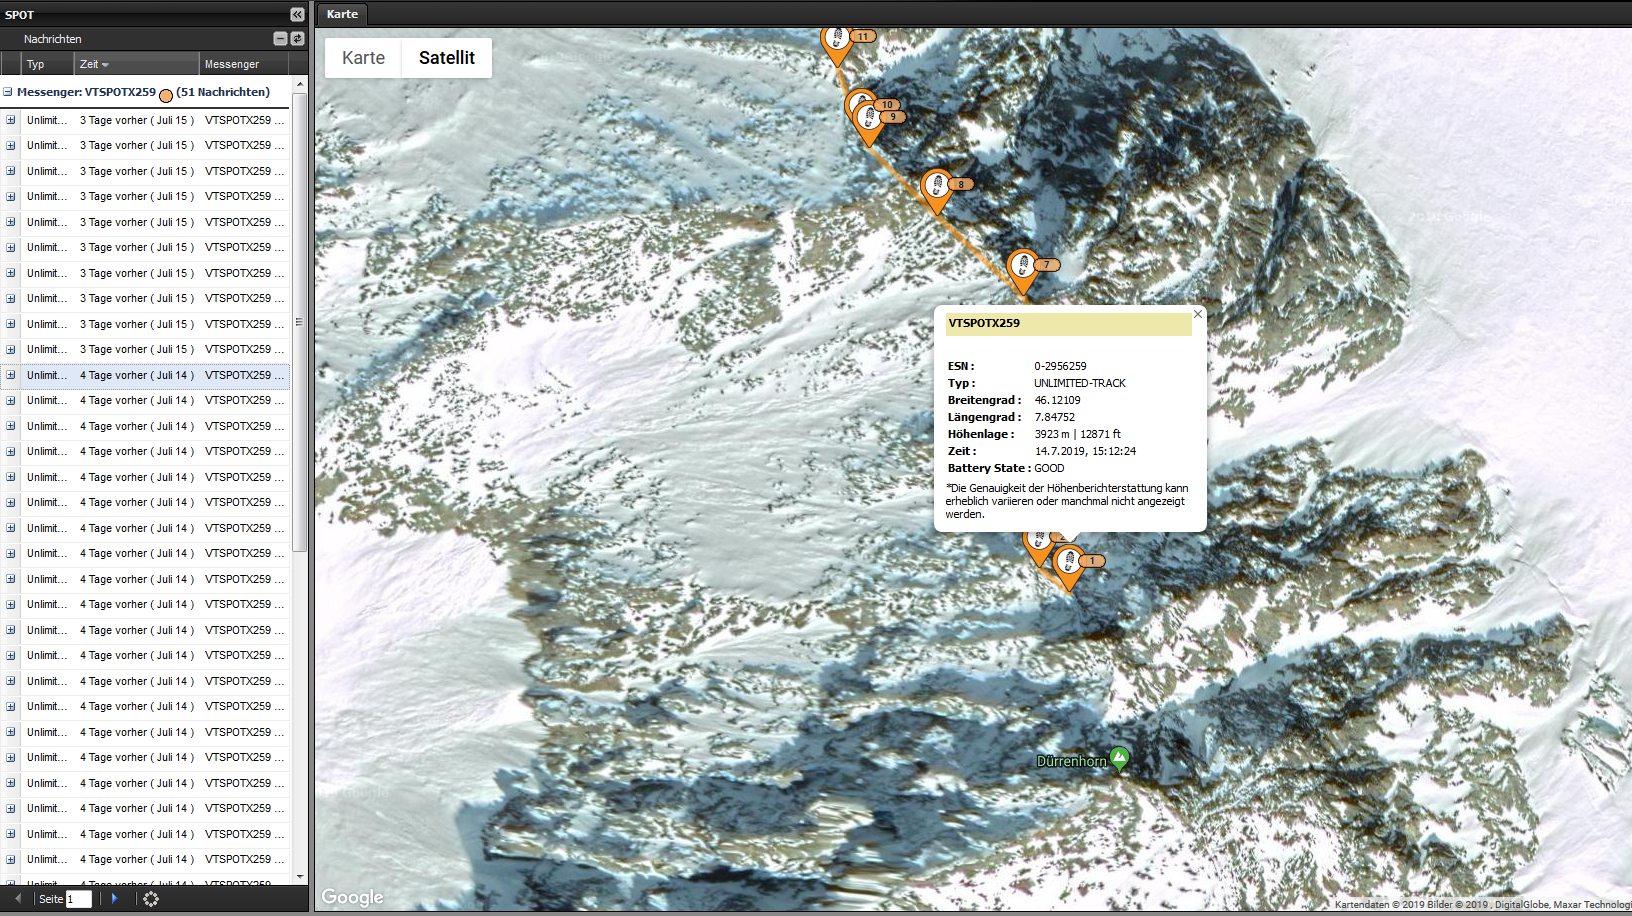Expand the first Juli 15 message row
Screen dimensions: 1632x916
tap(11, 120)
